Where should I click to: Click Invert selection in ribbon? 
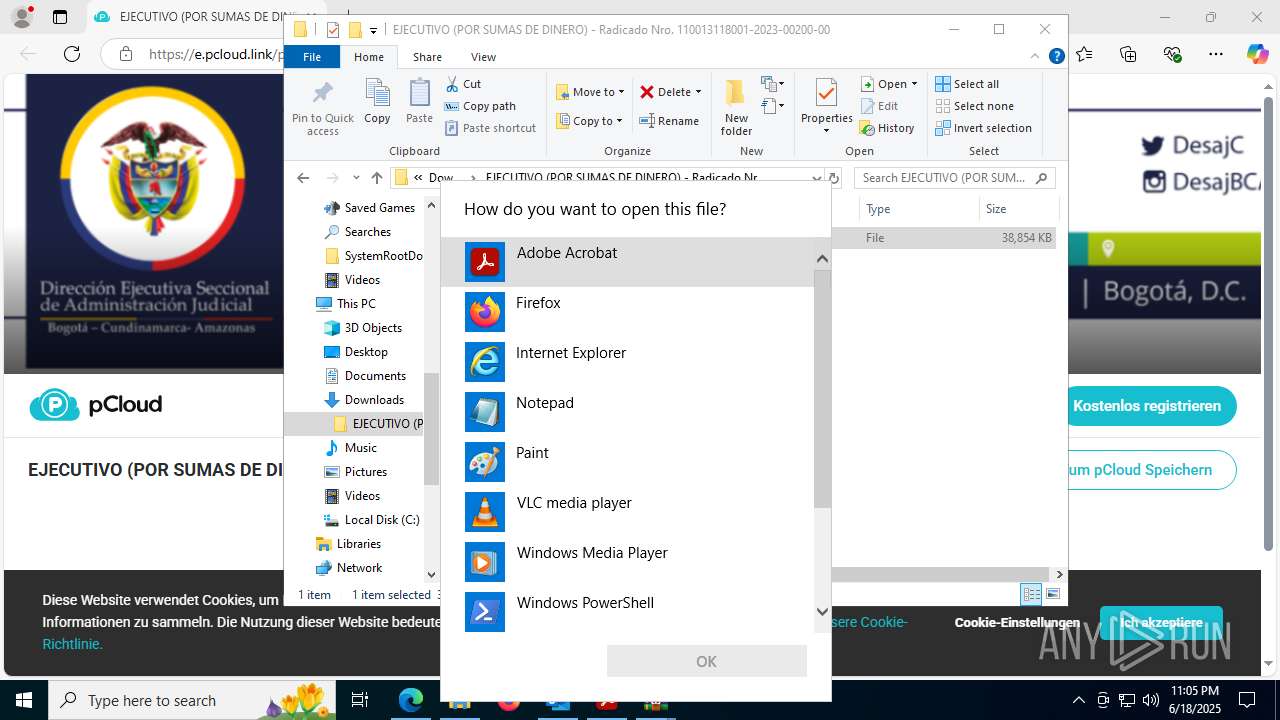pyautogui.click(x=983, y=128)
